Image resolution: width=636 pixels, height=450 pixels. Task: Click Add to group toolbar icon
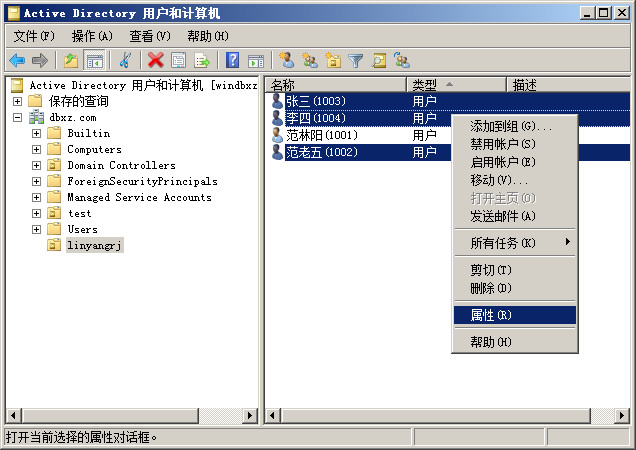coord(402,61)
